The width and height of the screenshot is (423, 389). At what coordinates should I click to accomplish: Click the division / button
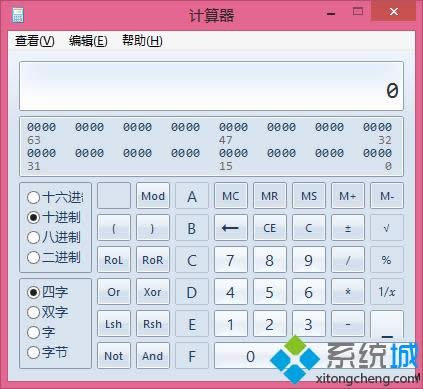pyautogui.click(x=348, y=260)
